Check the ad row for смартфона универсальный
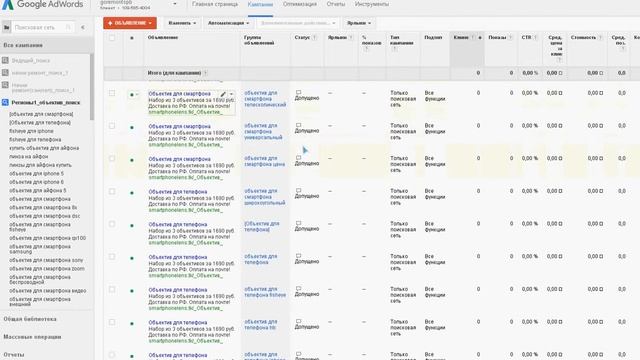The width and height of the screenshot is (640, 360). pos(112,126)
